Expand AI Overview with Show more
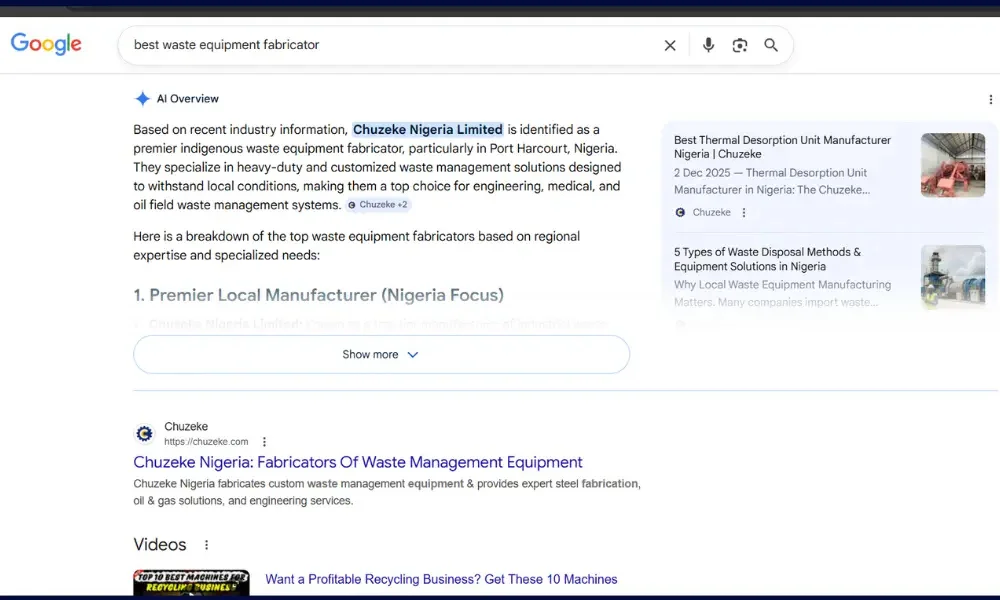Image resolution: width=1000 pixels, height=600 pixels. click(x=381, y=355)
